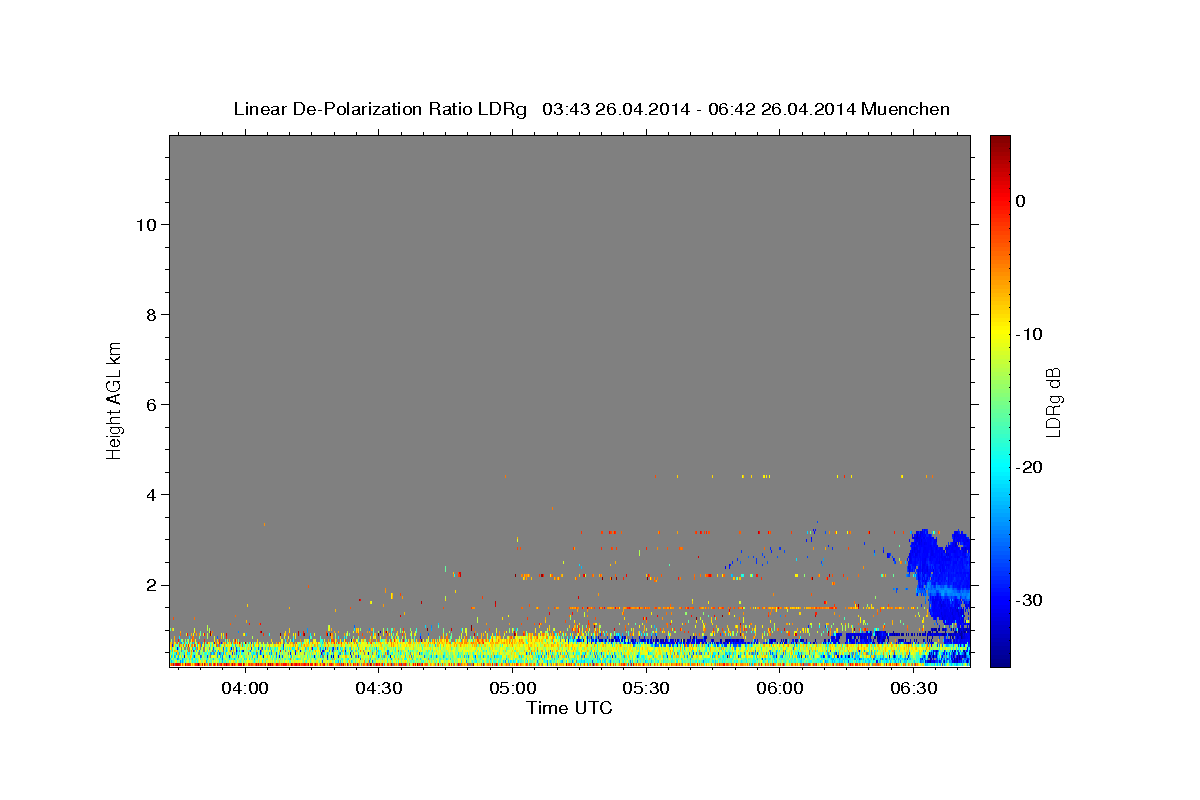The width and height of the screenshot is (1200, 800).
Task: Pick the dark red top of colorbar
Action: 1000,142
